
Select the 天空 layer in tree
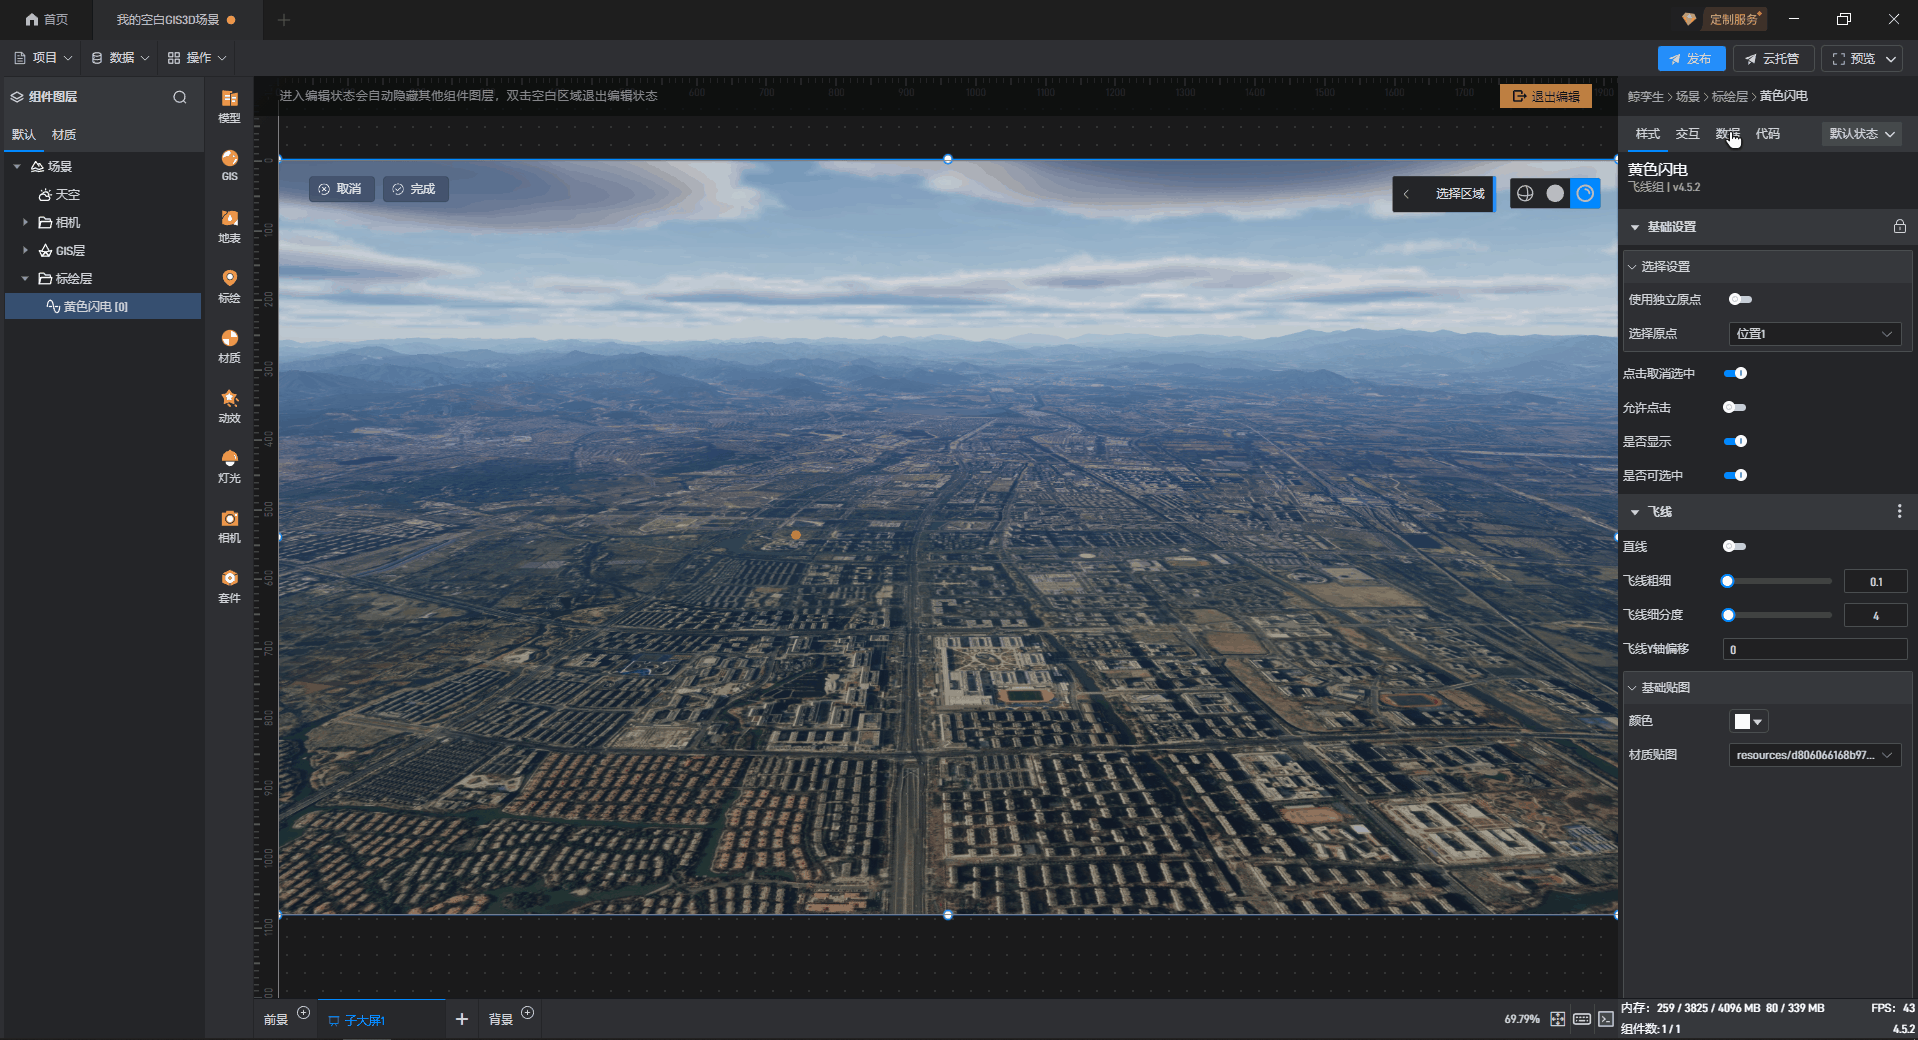tap(60, 195)
